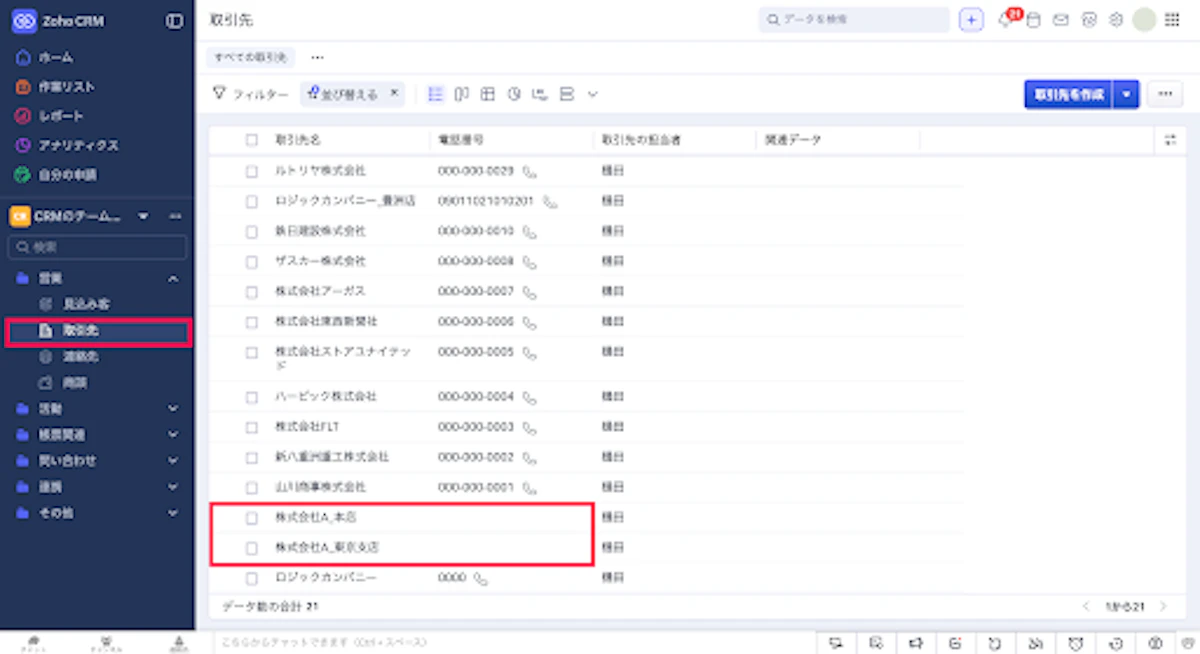Click the 取引先名 column header
This screenshot has height=654, width=1200.
click(297, 140)
